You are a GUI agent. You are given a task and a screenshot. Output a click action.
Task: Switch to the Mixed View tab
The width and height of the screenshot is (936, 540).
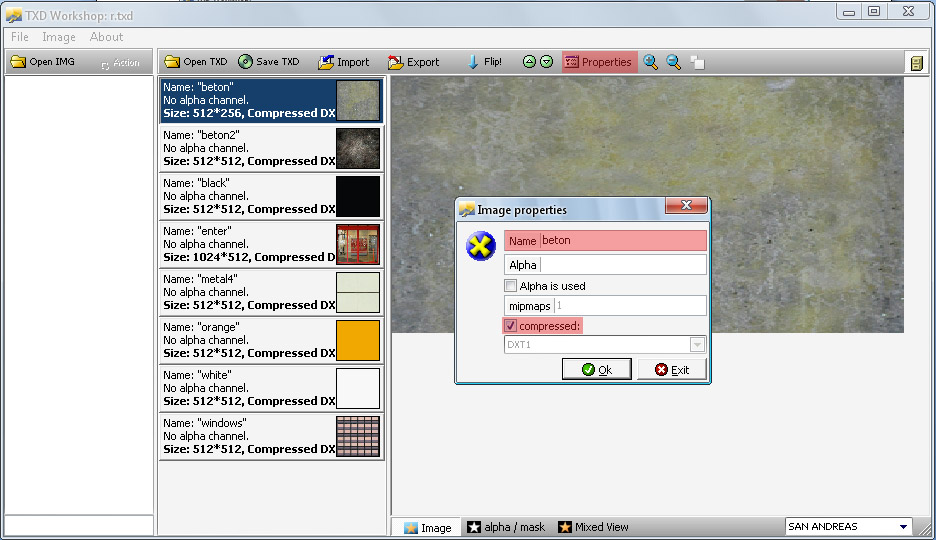594,528
